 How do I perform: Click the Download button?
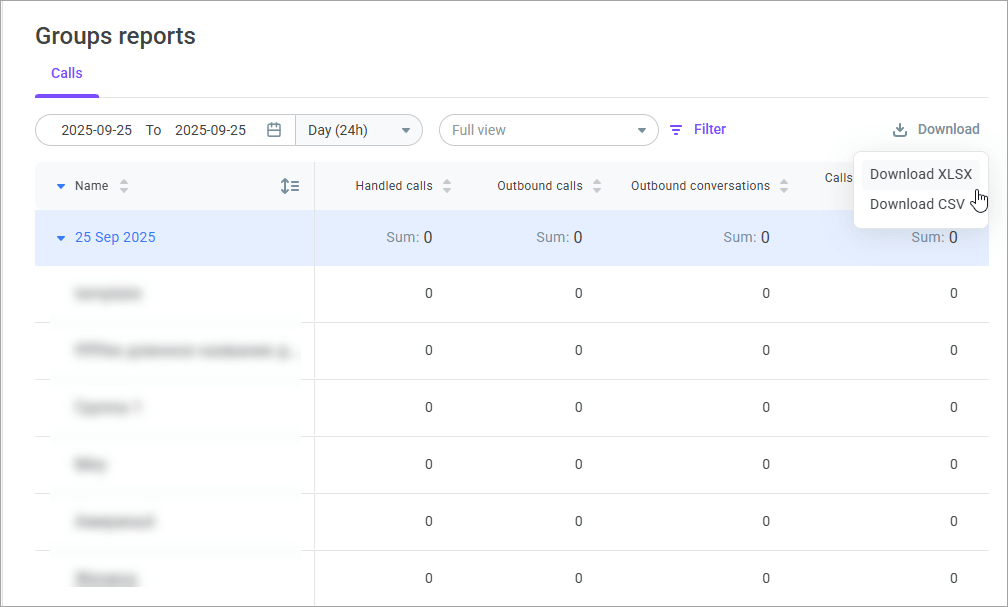click(947, 129)
